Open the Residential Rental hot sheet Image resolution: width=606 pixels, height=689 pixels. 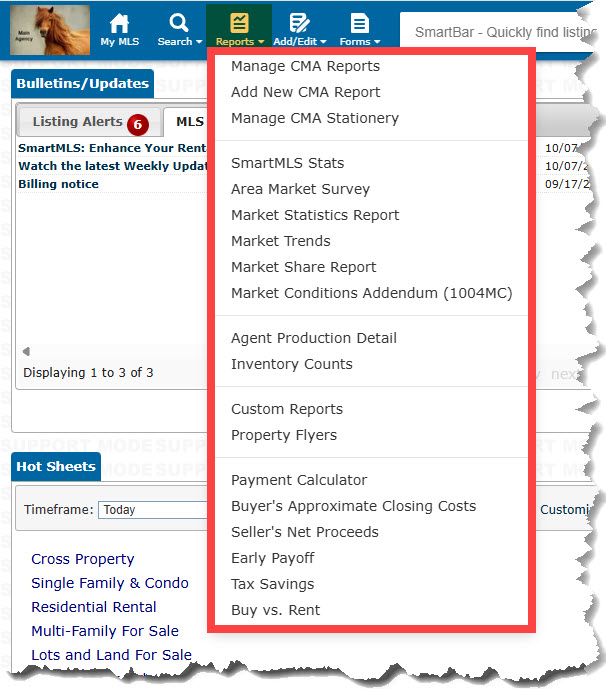(x=94, y=607)
